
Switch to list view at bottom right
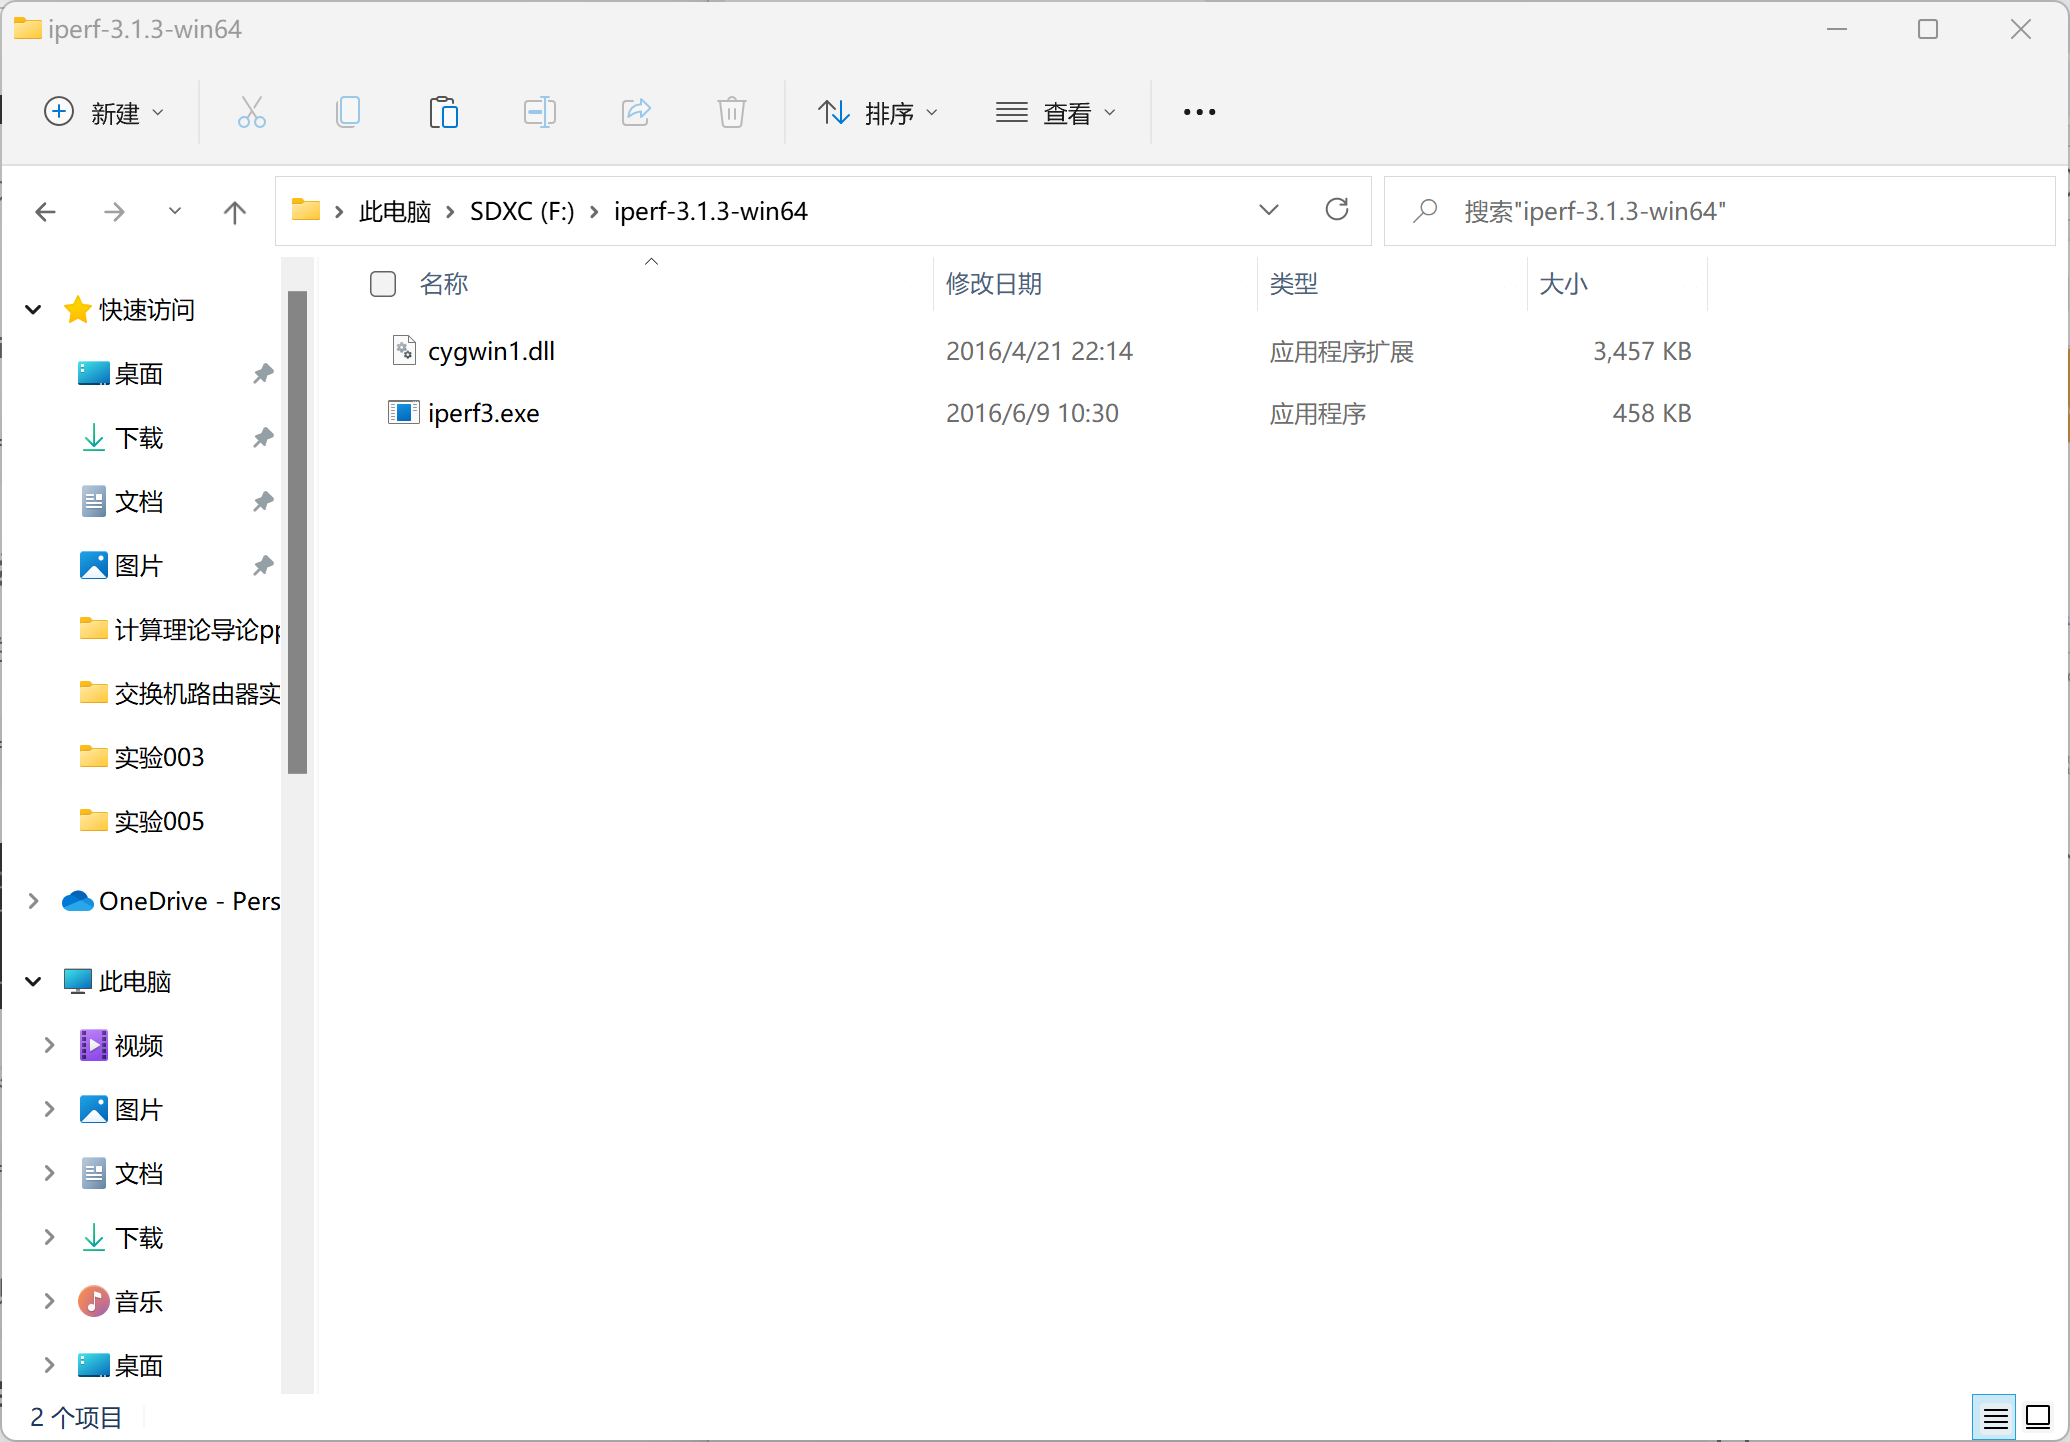2040,1417
